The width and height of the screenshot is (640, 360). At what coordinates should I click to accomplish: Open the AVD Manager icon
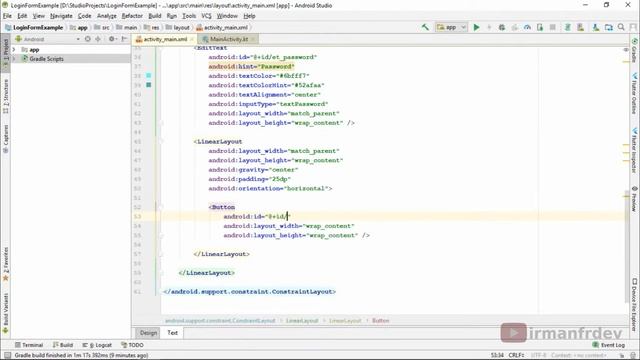[580, 27]
